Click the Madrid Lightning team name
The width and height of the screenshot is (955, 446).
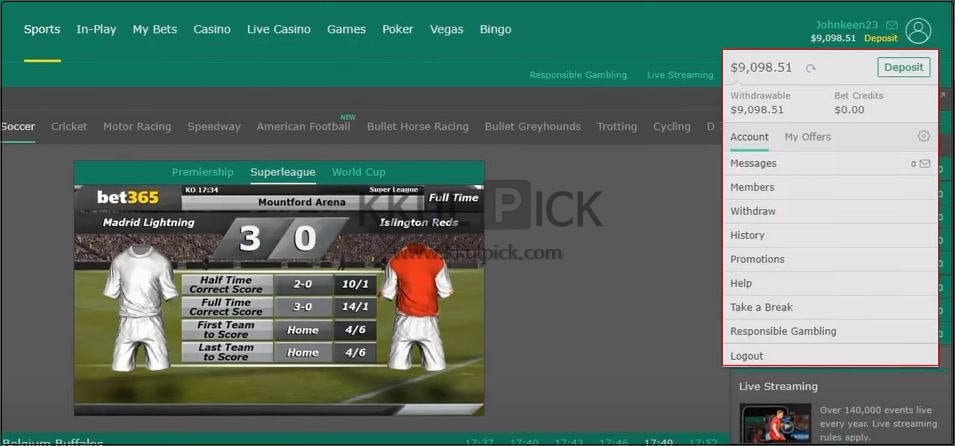point(149,223)
